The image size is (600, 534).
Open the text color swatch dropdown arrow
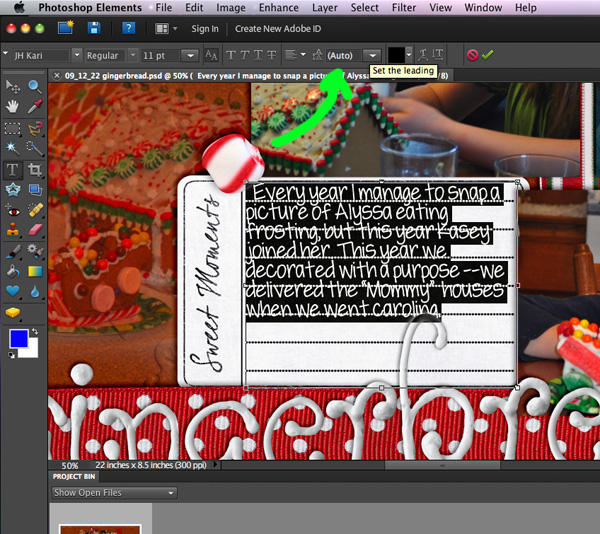pos(409,55)
